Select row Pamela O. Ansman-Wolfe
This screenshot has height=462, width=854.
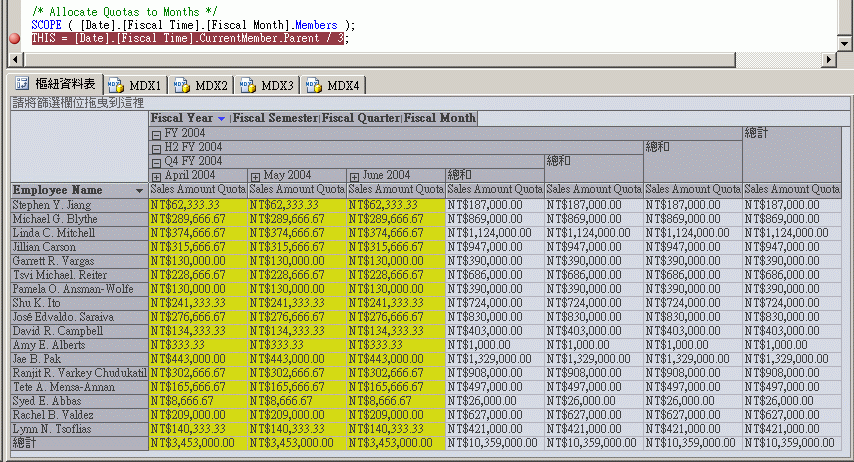(80, 289)
